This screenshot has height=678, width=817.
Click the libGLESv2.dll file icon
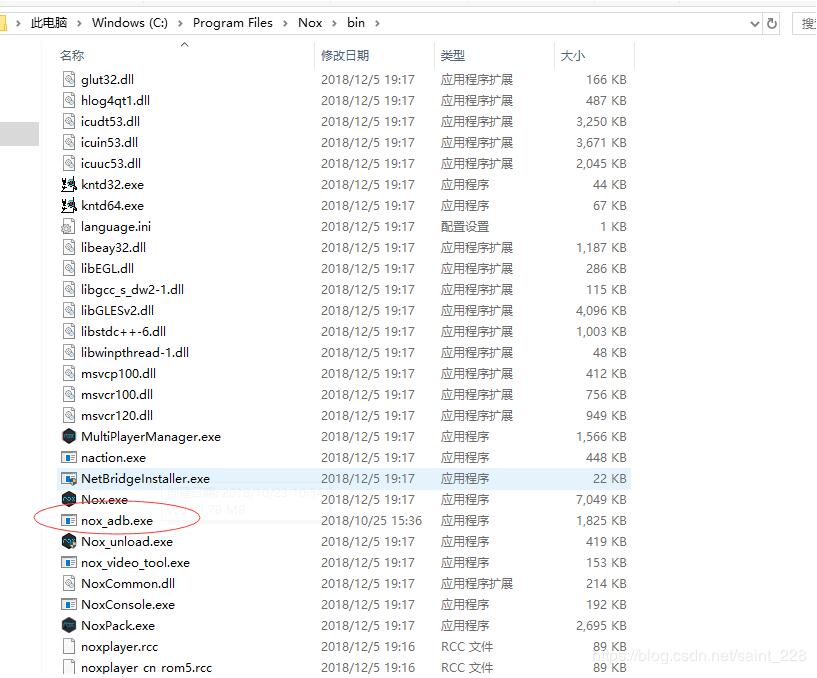point(69,311)
